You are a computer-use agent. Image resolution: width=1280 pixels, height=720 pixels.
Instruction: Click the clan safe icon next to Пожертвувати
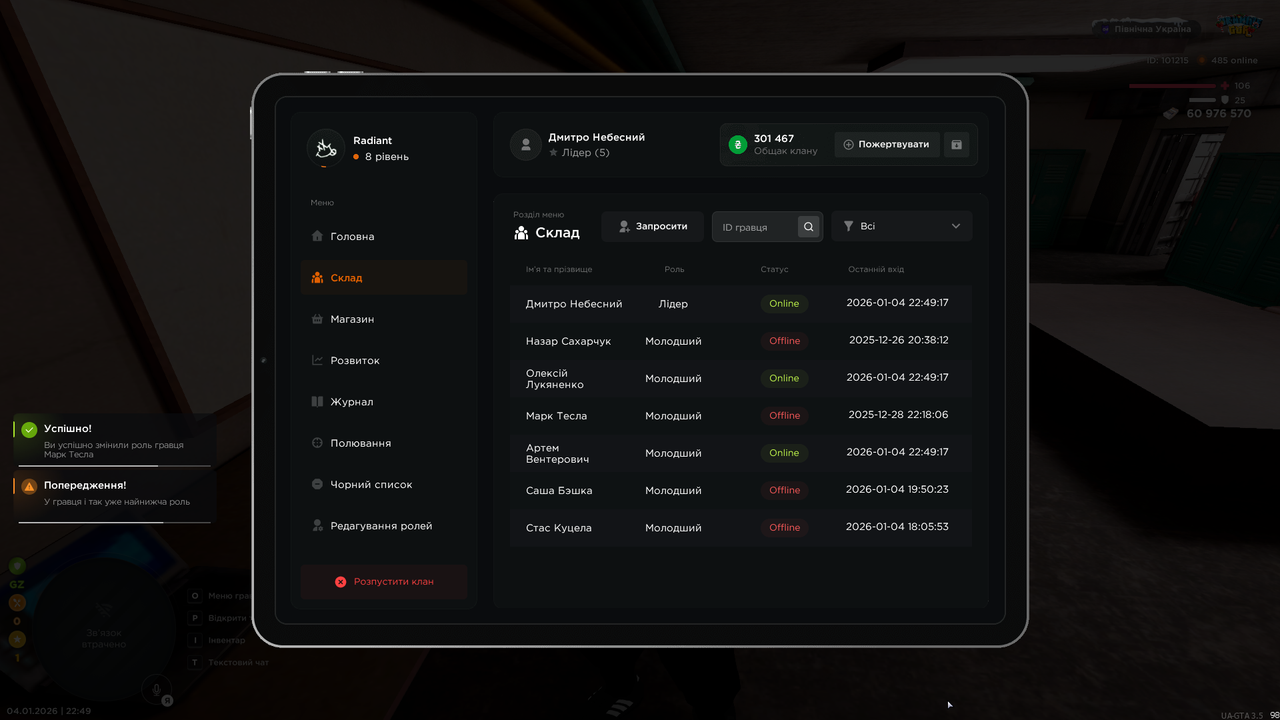click(x=956, y=144)
